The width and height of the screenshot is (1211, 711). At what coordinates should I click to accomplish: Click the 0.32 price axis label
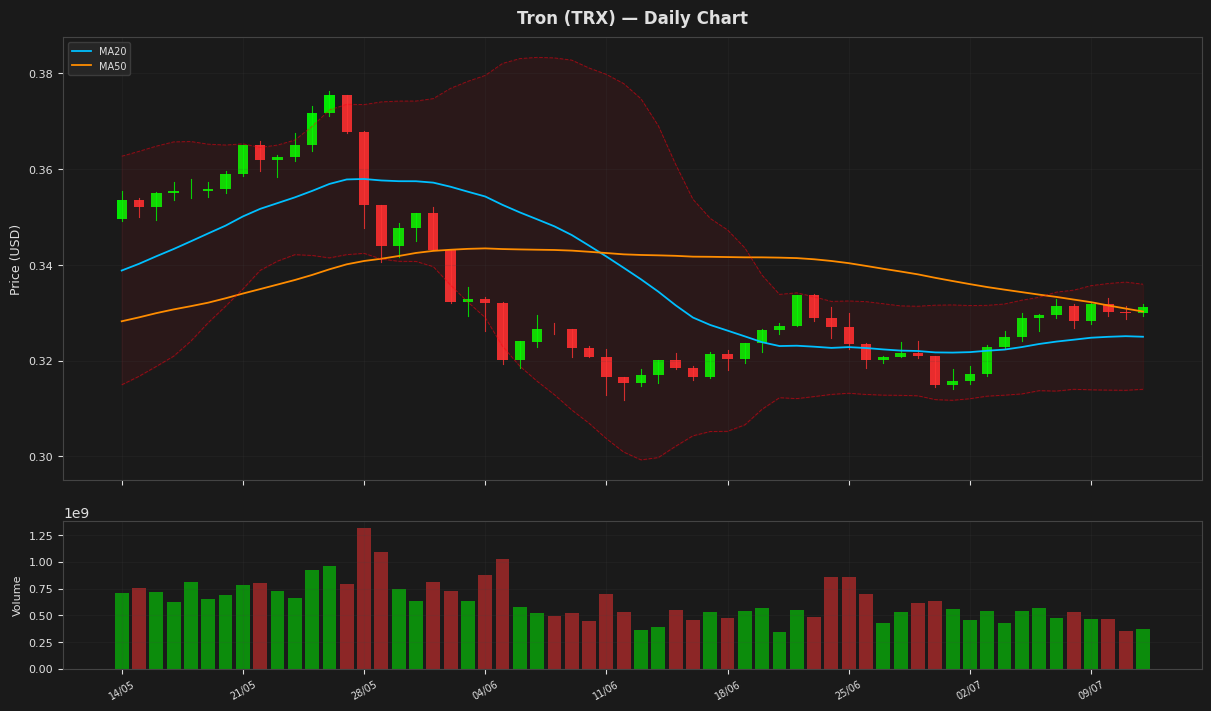point(41,361)
